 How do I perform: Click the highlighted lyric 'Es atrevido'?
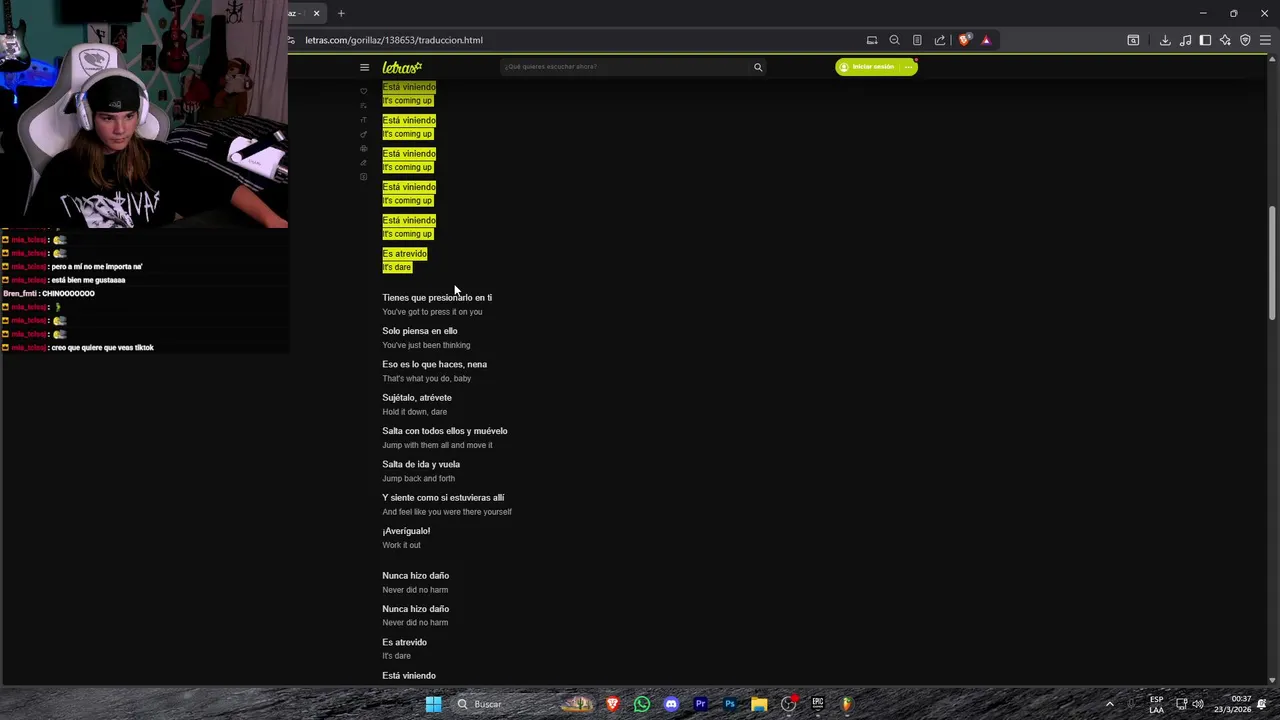(405, 254)
